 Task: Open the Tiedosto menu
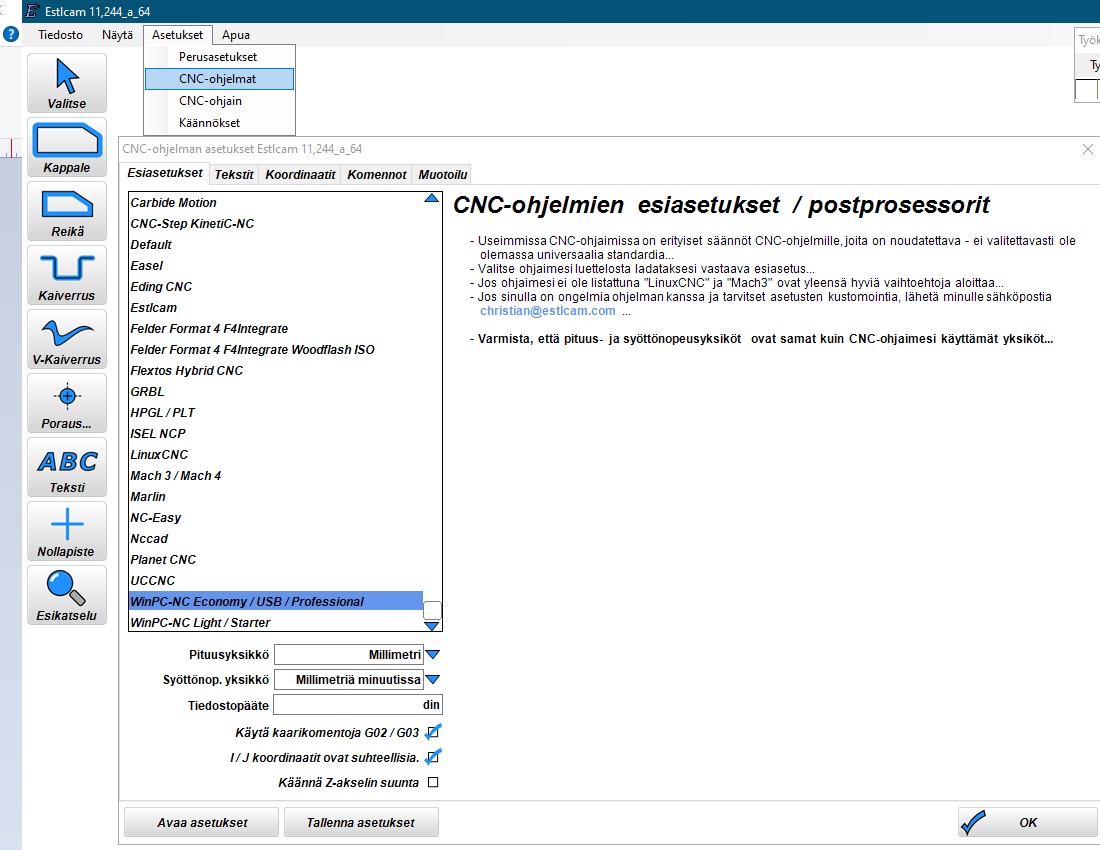point(60,34)
